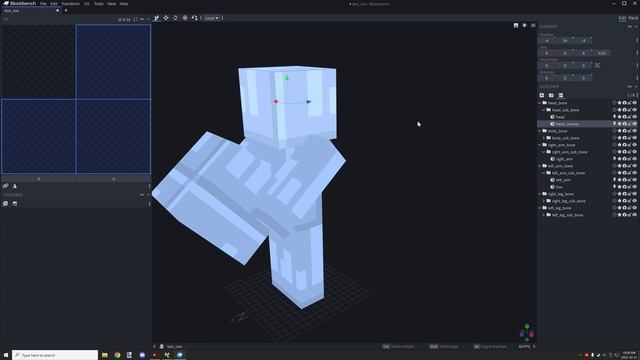Collapse the right_arm_bone group
640x360 pixels.
click(540, 145)
